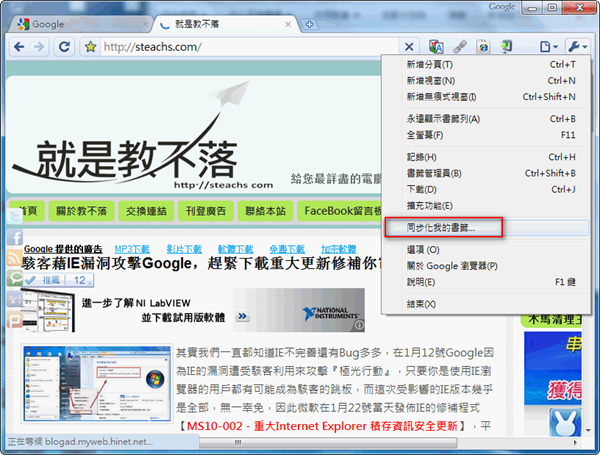Stop loading with the X in address bar

[x=409, y=47]
